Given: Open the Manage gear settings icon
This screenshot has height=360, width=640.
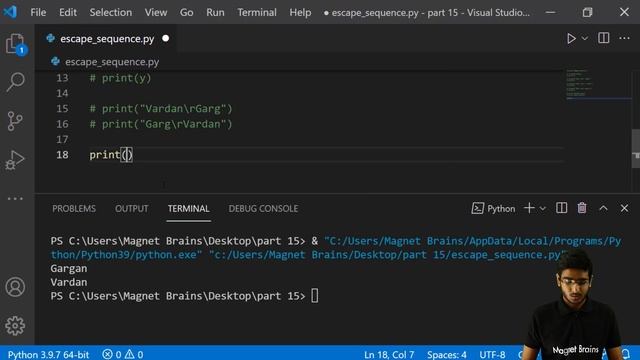Looking at the screenshot, I should pyautogui.click(x=16, y=326).
